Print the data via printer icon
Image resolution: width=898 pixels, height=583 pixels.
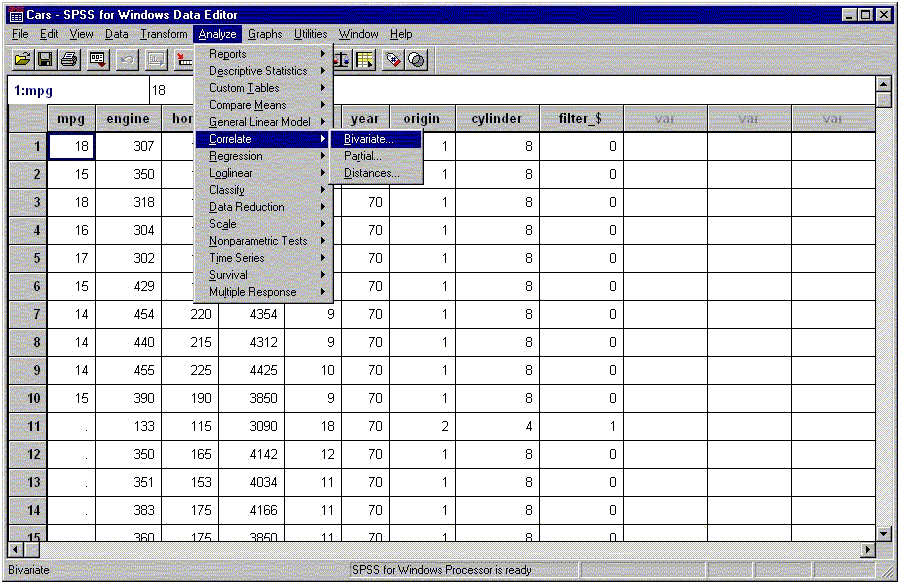coord(69,60)
